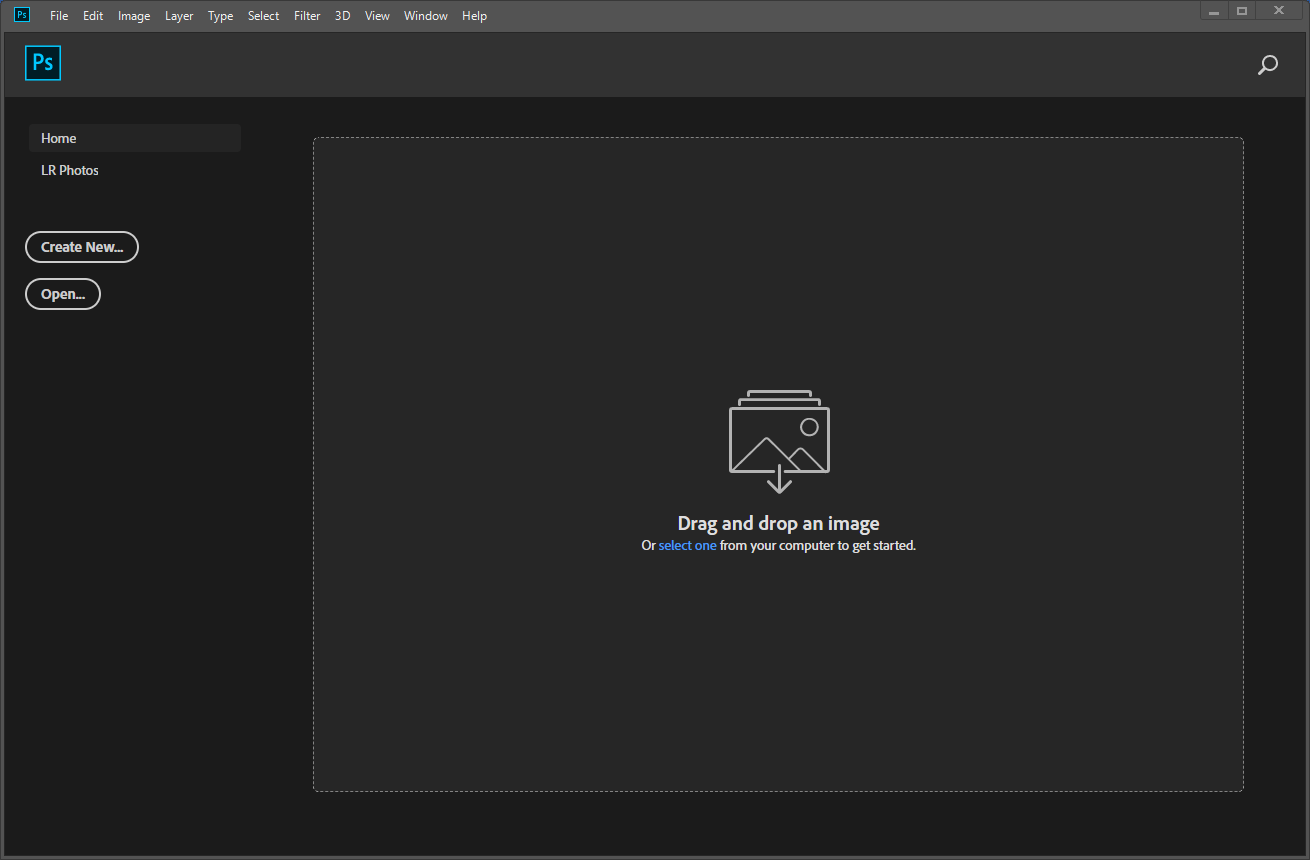Open the Help menu
1310x860 pixels.
(474, 15)
